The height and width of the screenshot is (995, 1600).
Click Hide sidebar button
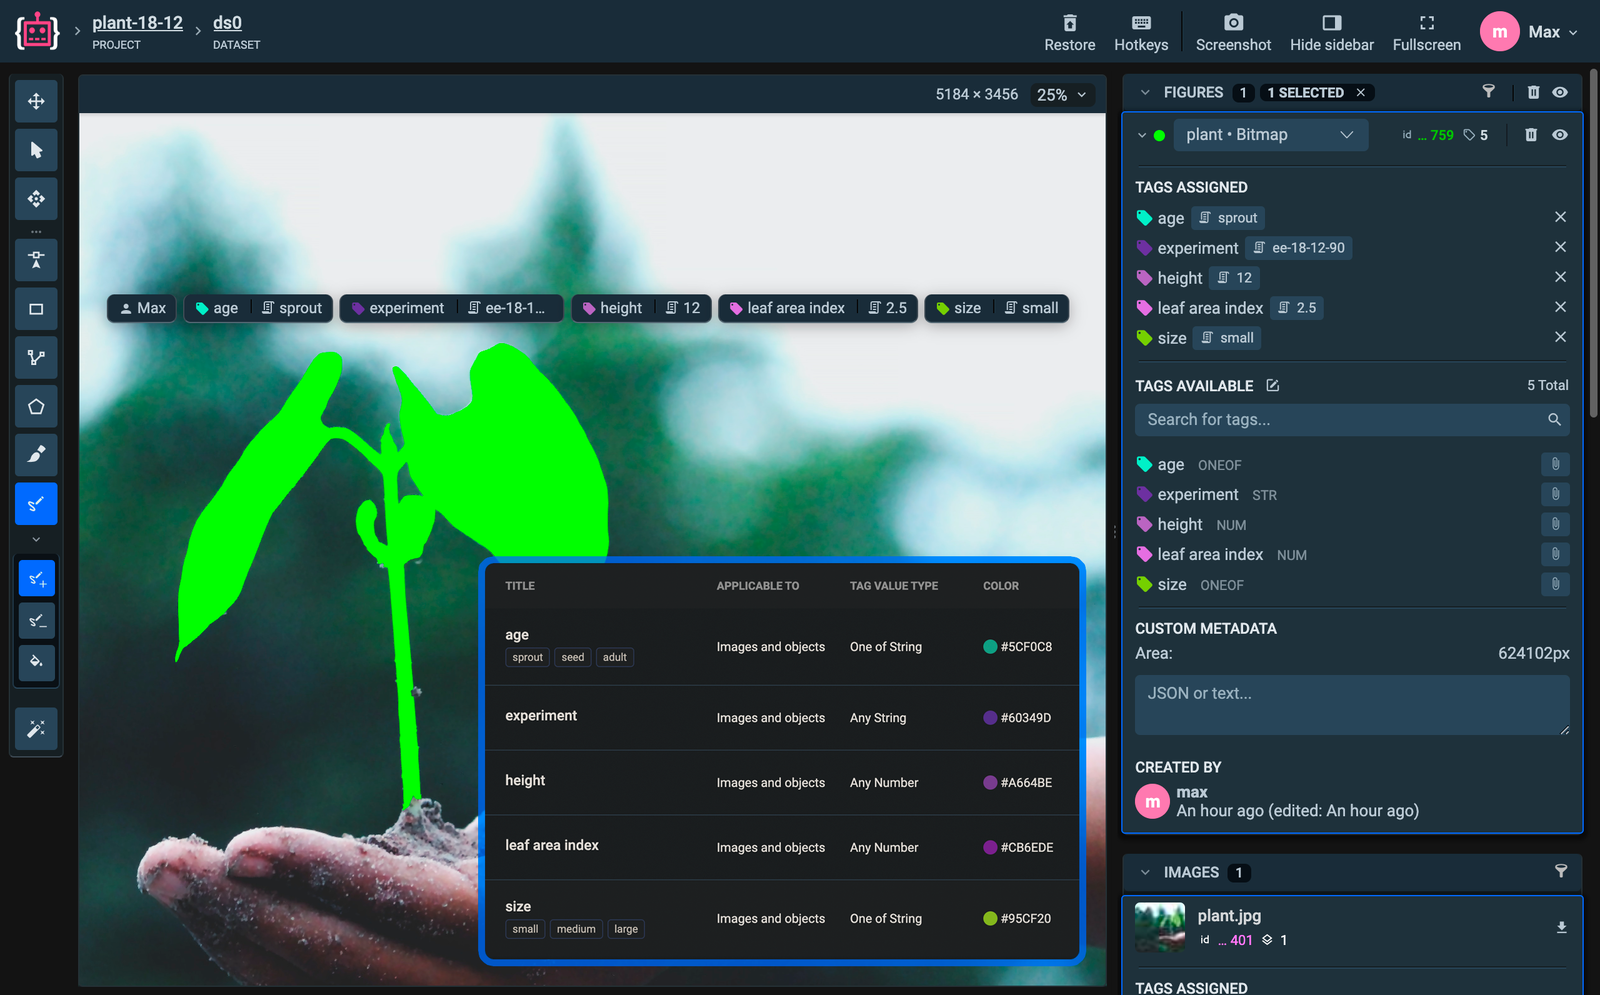(x=1331, y=31)
